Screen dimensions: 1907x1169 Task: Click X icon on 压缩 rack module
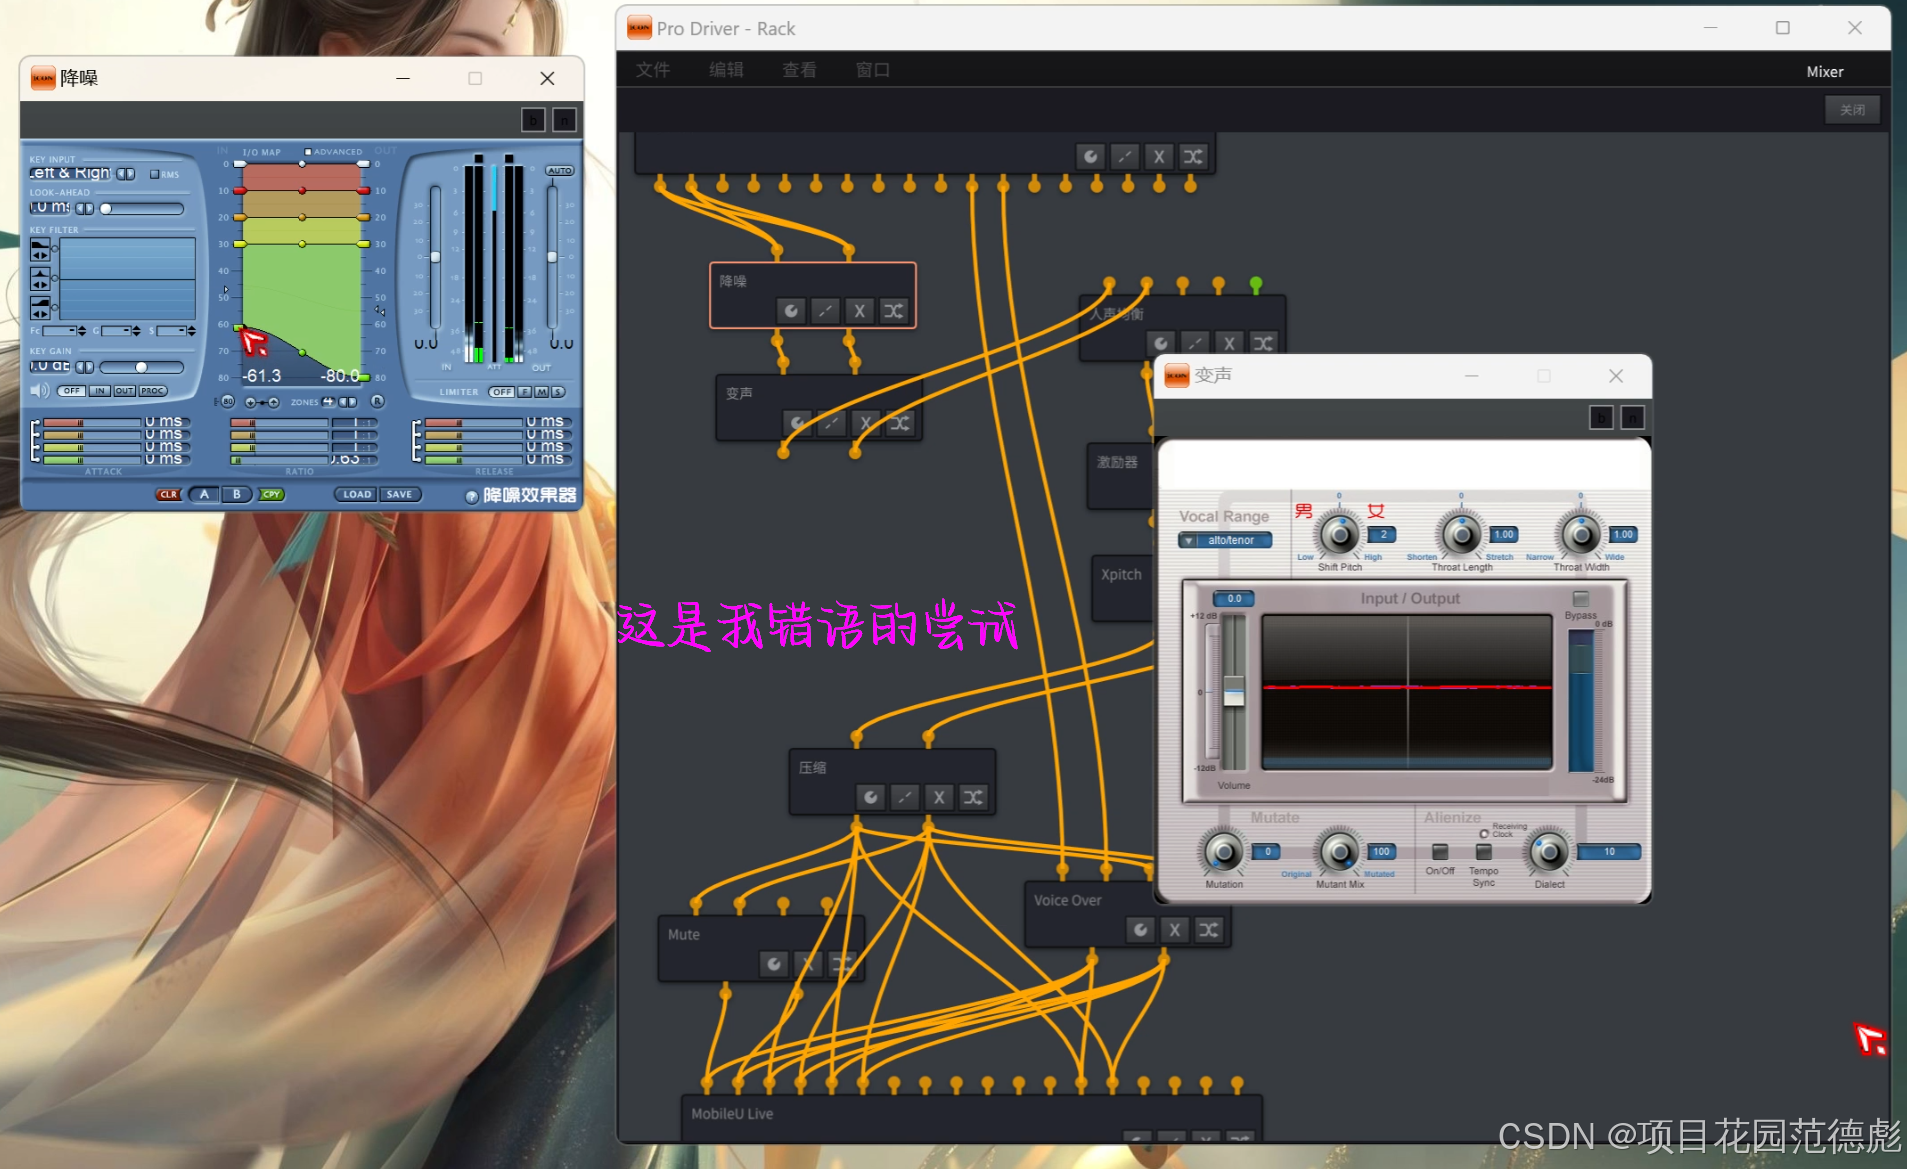tap(939, 797)
